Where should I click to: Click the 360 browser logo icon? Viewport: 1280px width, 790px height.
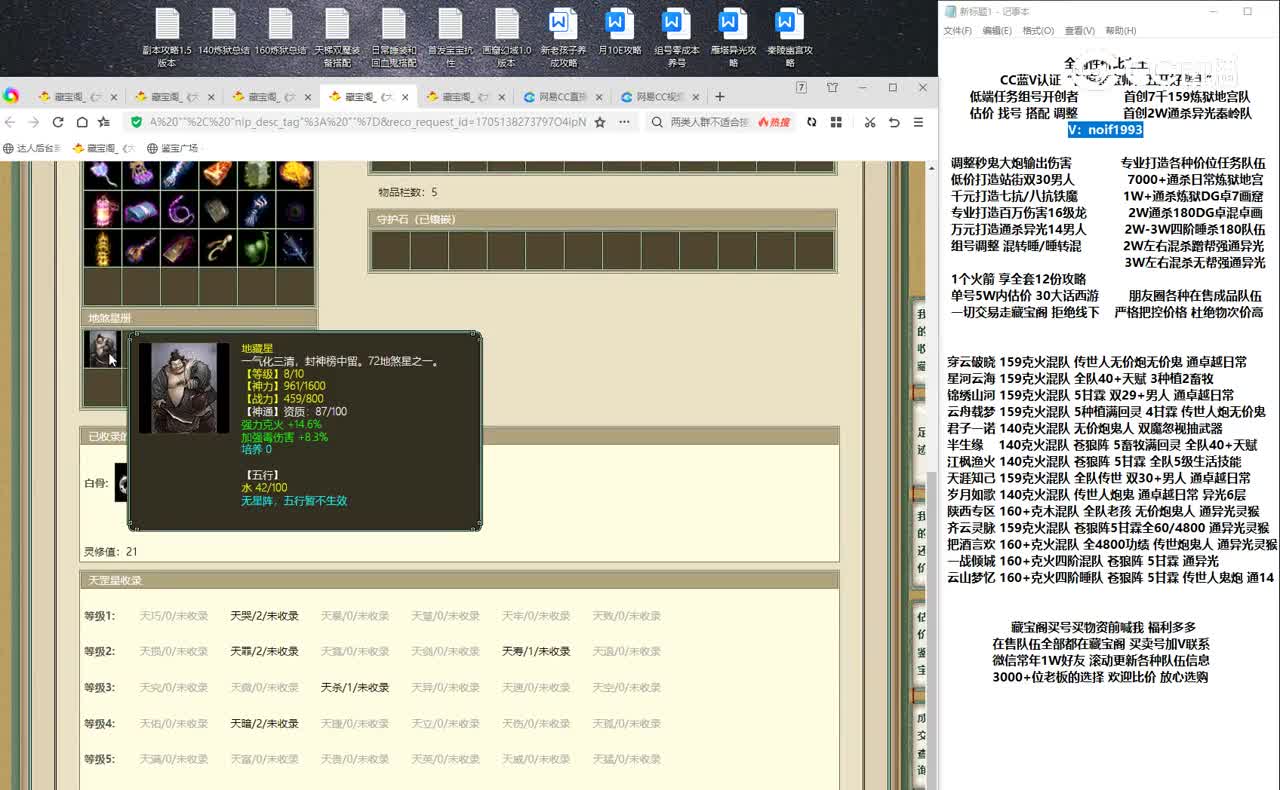[x=11, y=96]
